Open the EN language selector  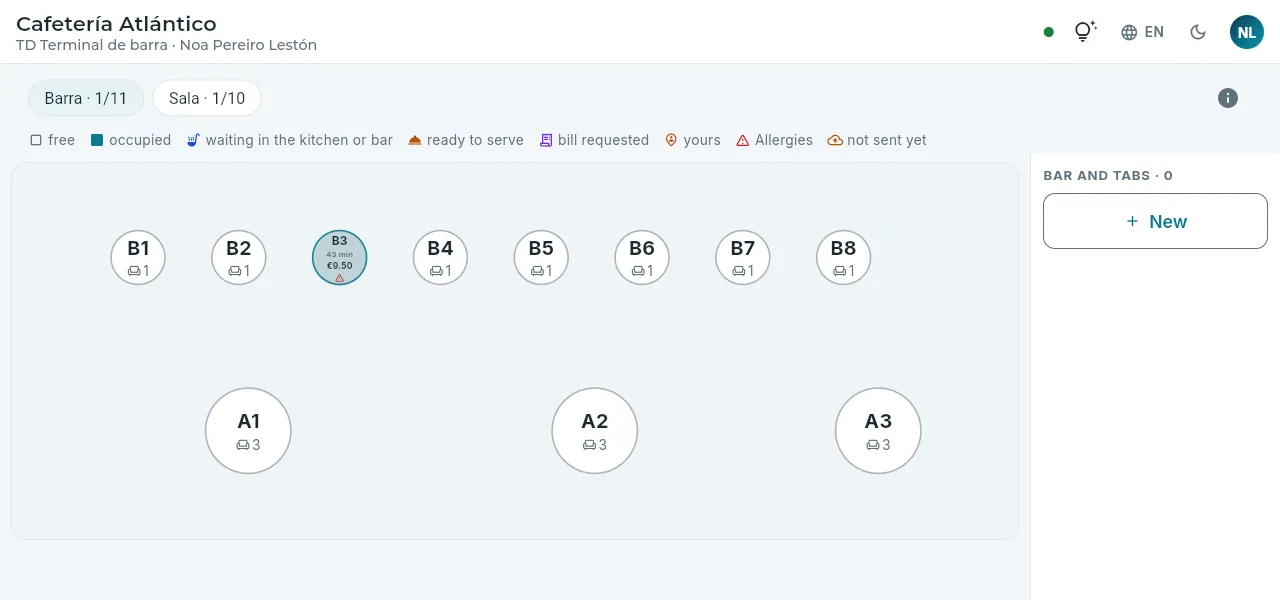click(x=1142, y=32)
